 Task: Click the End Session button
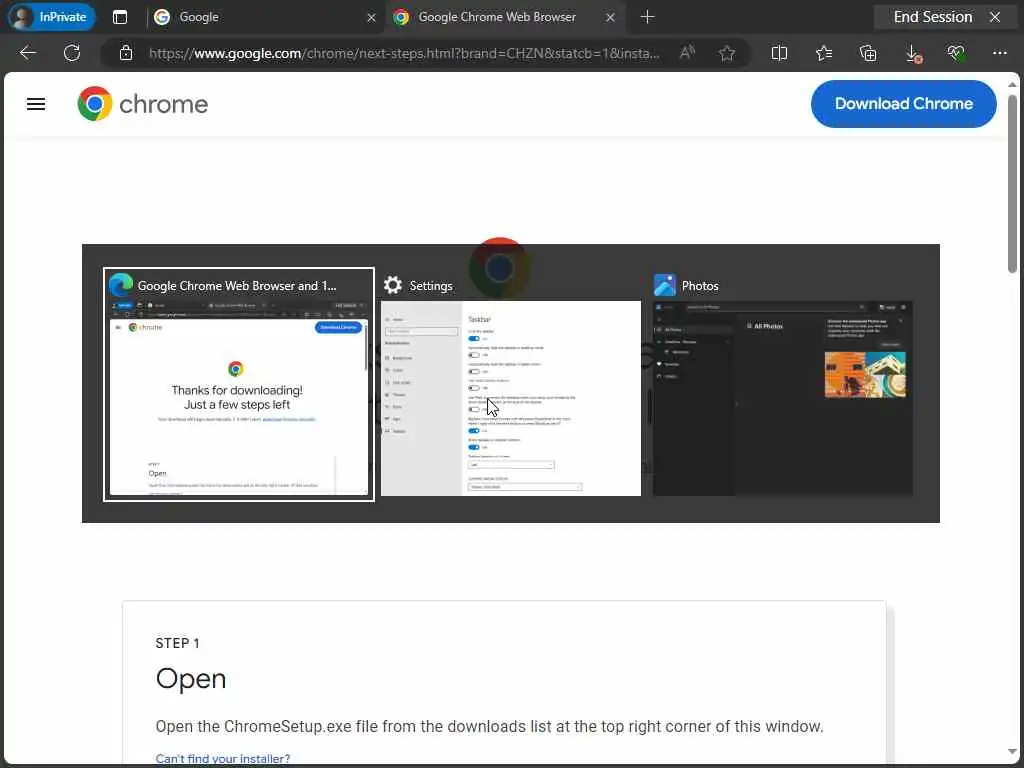point(946,17)
